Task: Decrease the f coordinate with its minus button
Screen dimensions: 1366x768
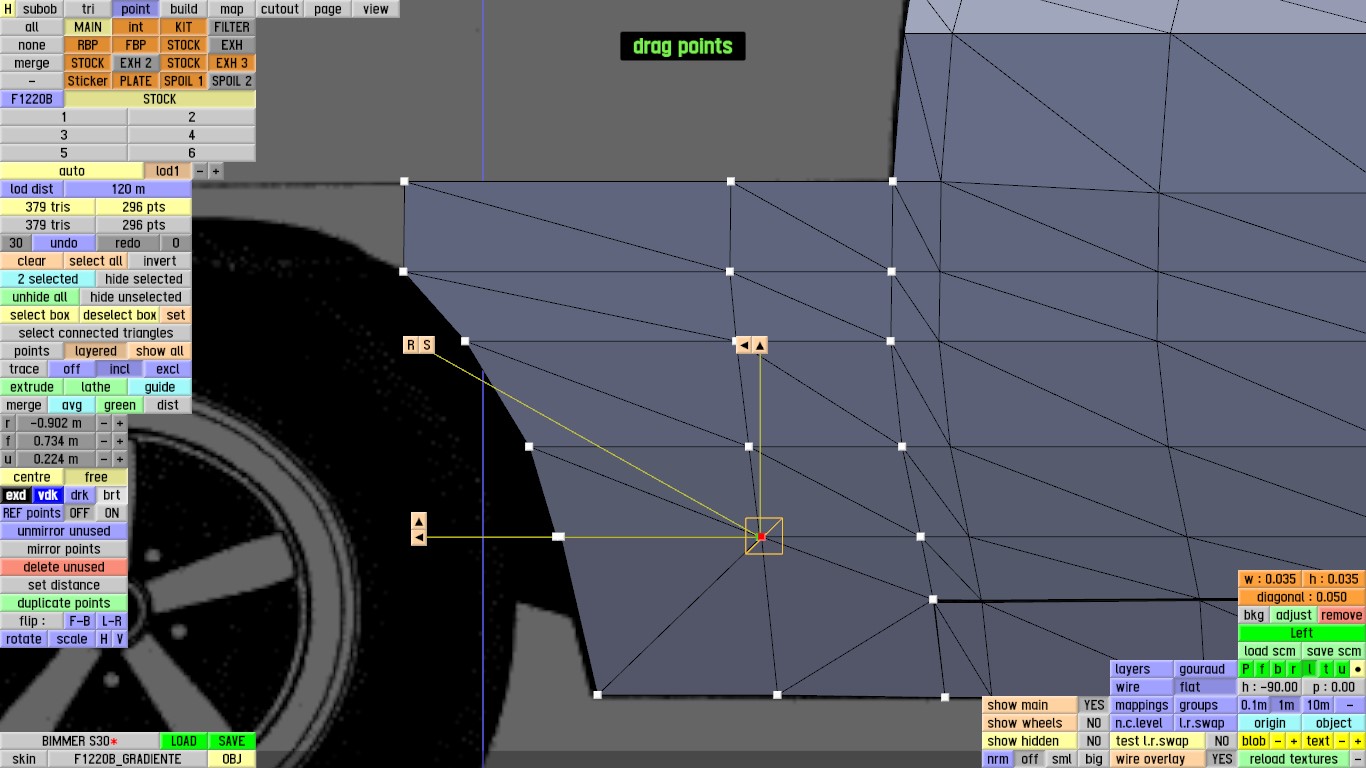Action: coord(103,441)
